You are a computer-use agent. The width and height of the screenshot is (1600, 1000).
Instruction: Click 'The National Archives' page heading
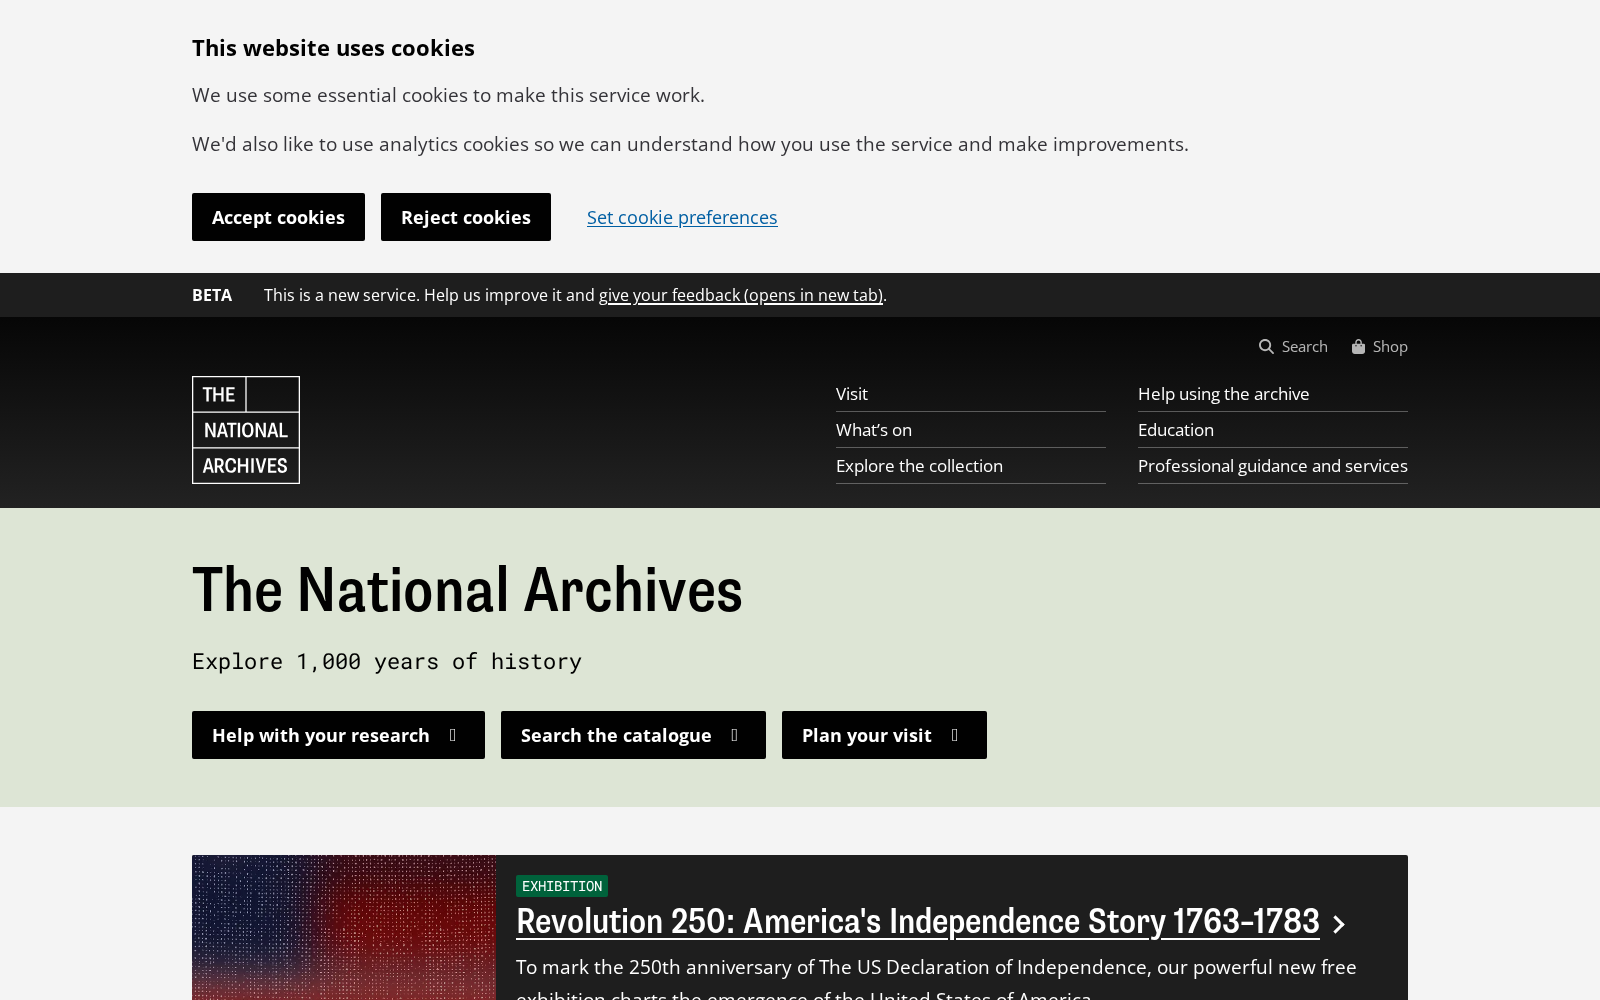[467, 588]
